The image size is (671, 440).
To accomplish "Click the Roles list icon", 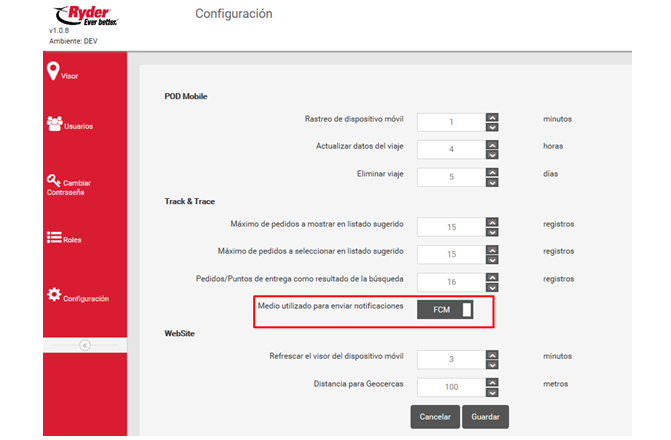I will [54, 238].
